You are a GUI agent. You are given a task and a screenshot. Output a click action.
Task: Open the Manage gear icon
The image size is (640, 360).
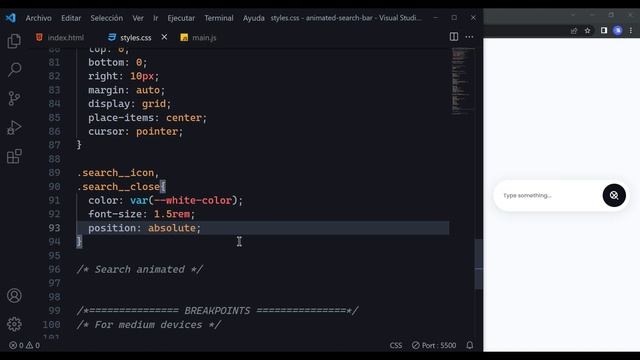(14, 324)
